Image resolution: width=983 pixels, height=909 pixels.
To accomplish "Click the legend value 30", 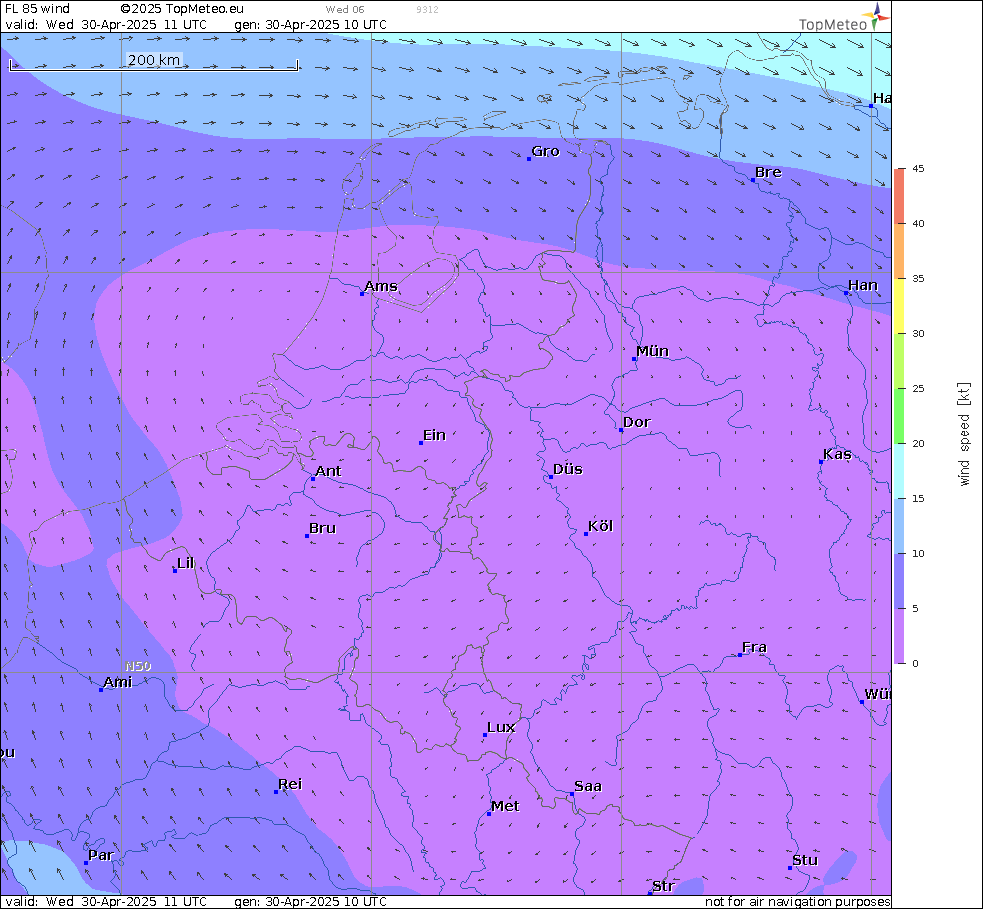I will [x=918, y=334].
